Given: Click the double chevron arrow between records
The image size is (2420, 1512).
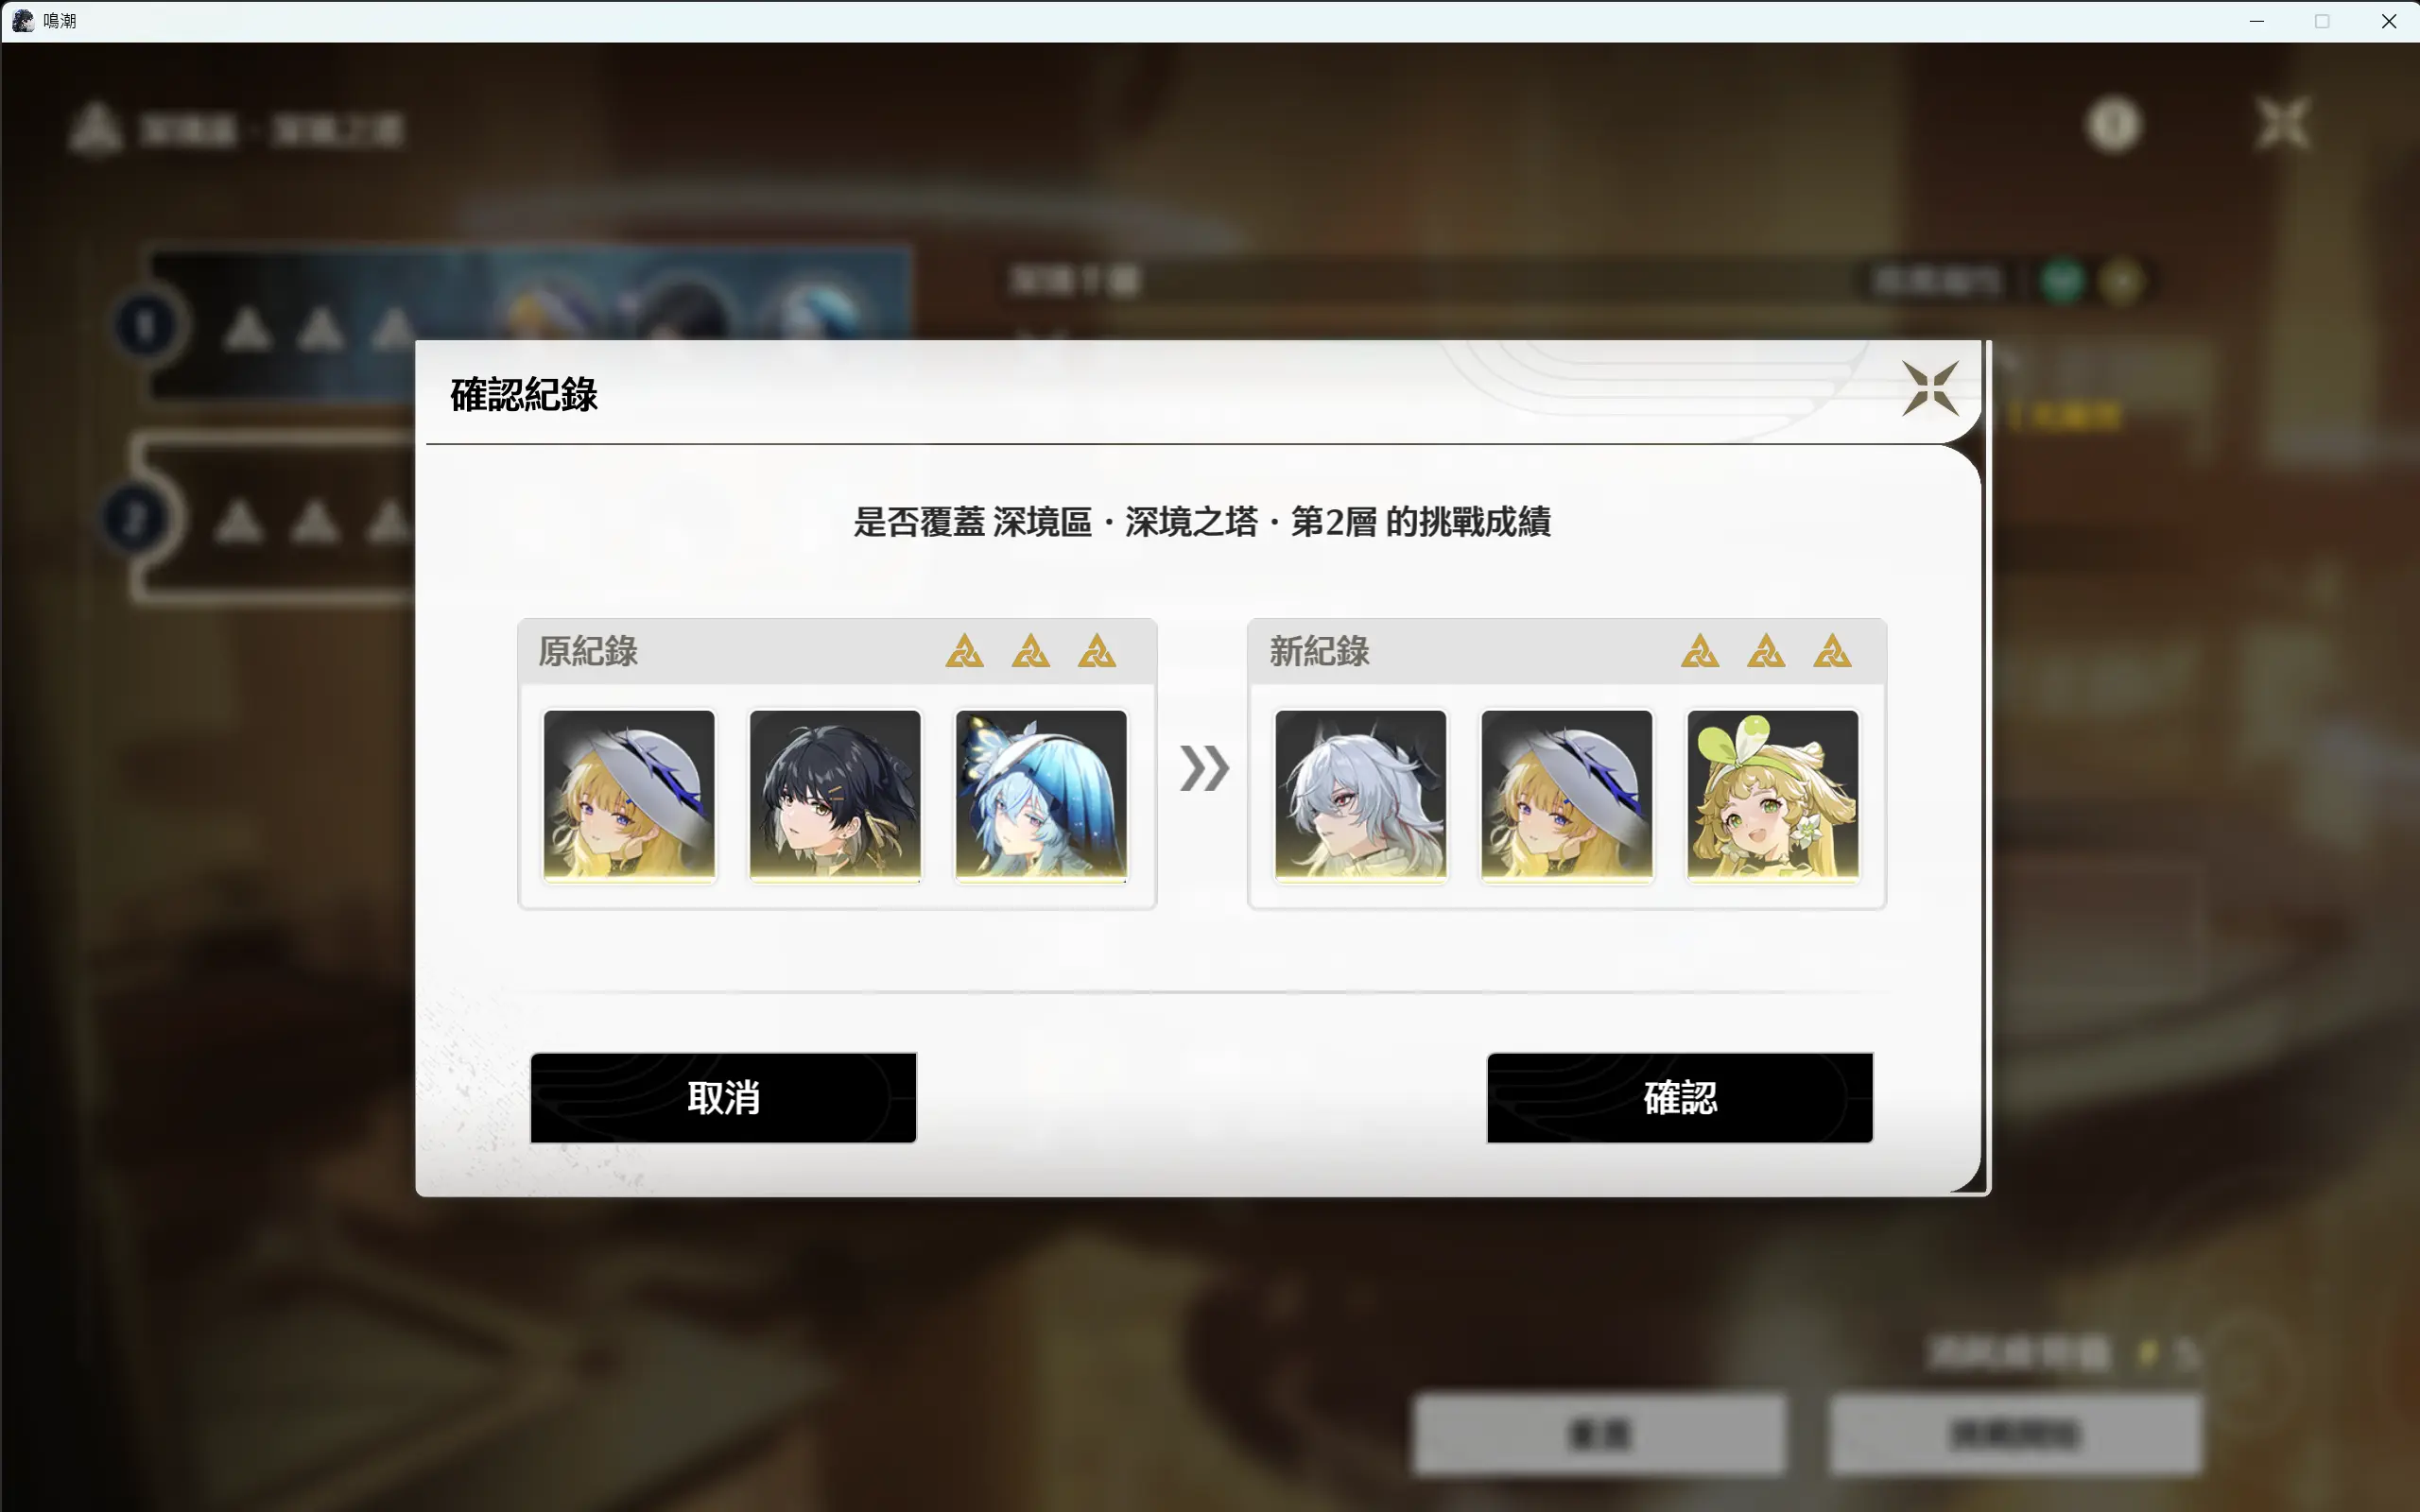Looking at the screenshot, I should coord(1204,768).
